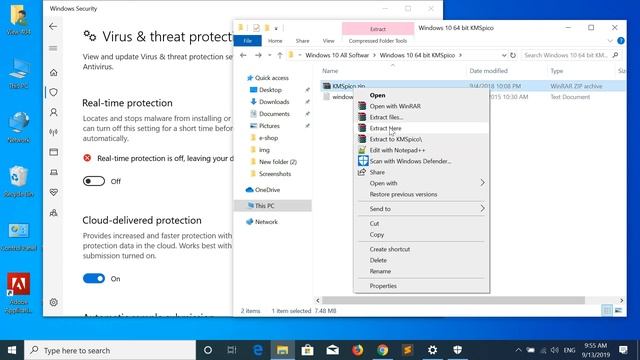Choose Edit with Notepad++
This screenshot has width=640, height=360.
(421, 150)
